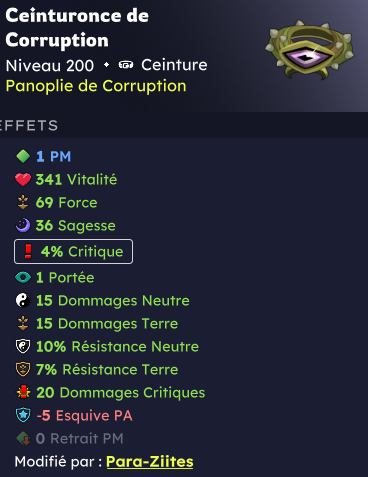Image resolution: width=368 pixels, height=477 pixels.
Task: Click the Résistance Terre shield icon
Action: coord(23,369)
